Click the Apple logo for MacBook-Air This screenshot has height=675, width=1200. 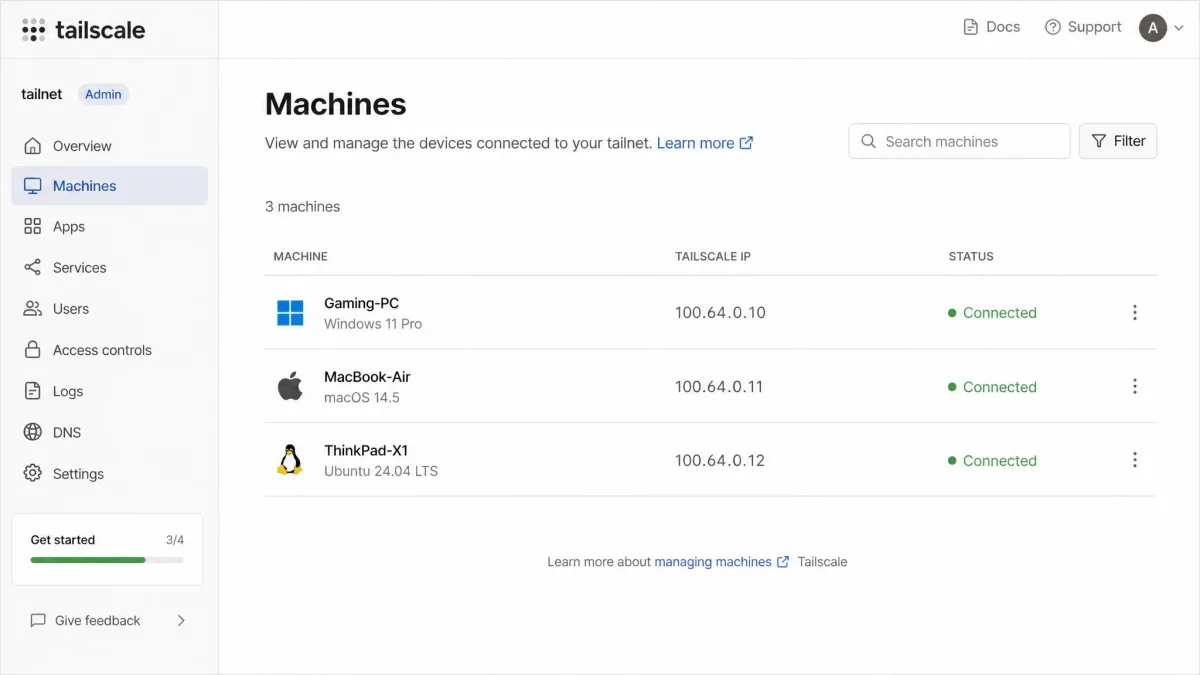pyautogui.click(x=290, y=386)
